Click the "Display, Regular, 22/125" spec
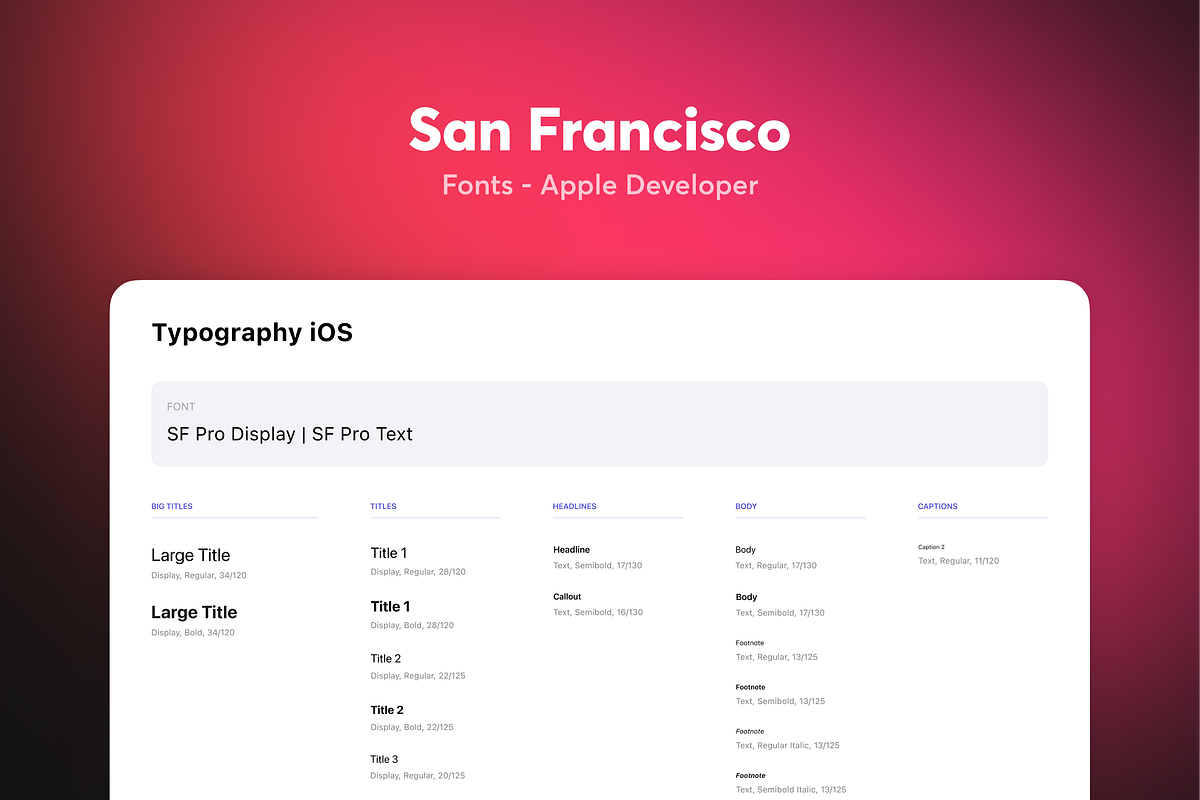The height and width of the screenshot is (800, 1200). click(418, 676)
